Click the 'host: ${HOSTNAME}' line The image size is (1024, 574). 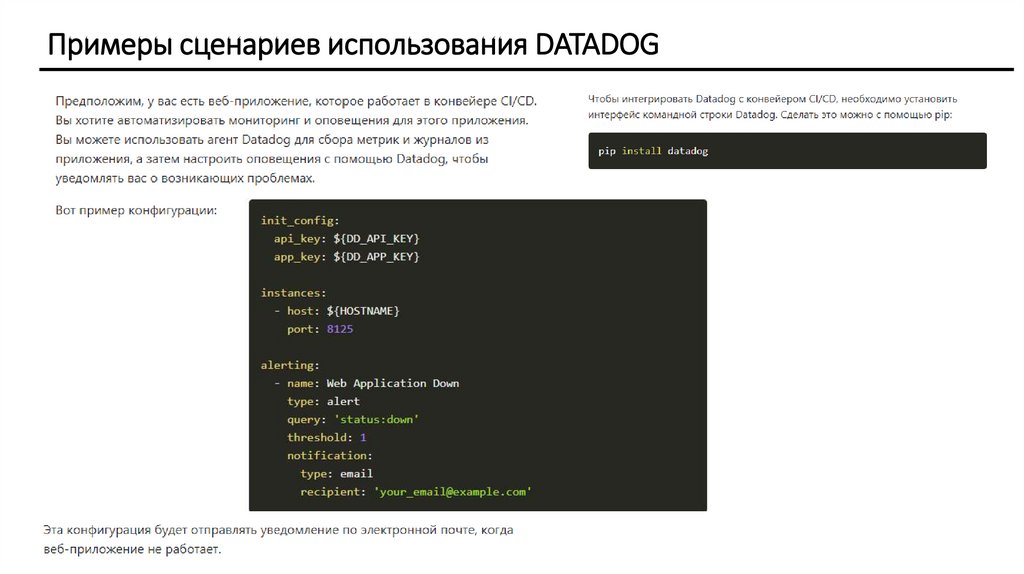coord(343,311)
